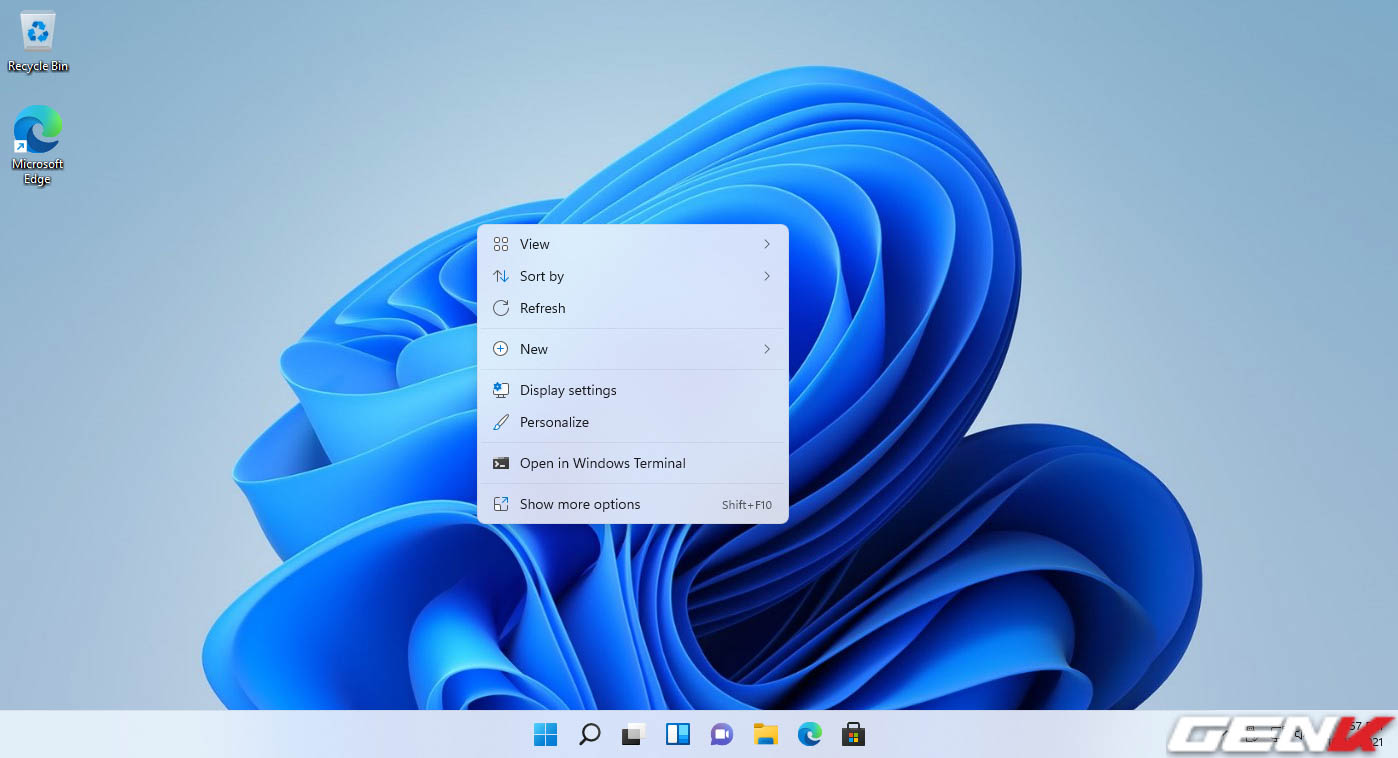
Task: Launch Search from the taskbar
Action: tap(589, 734)
